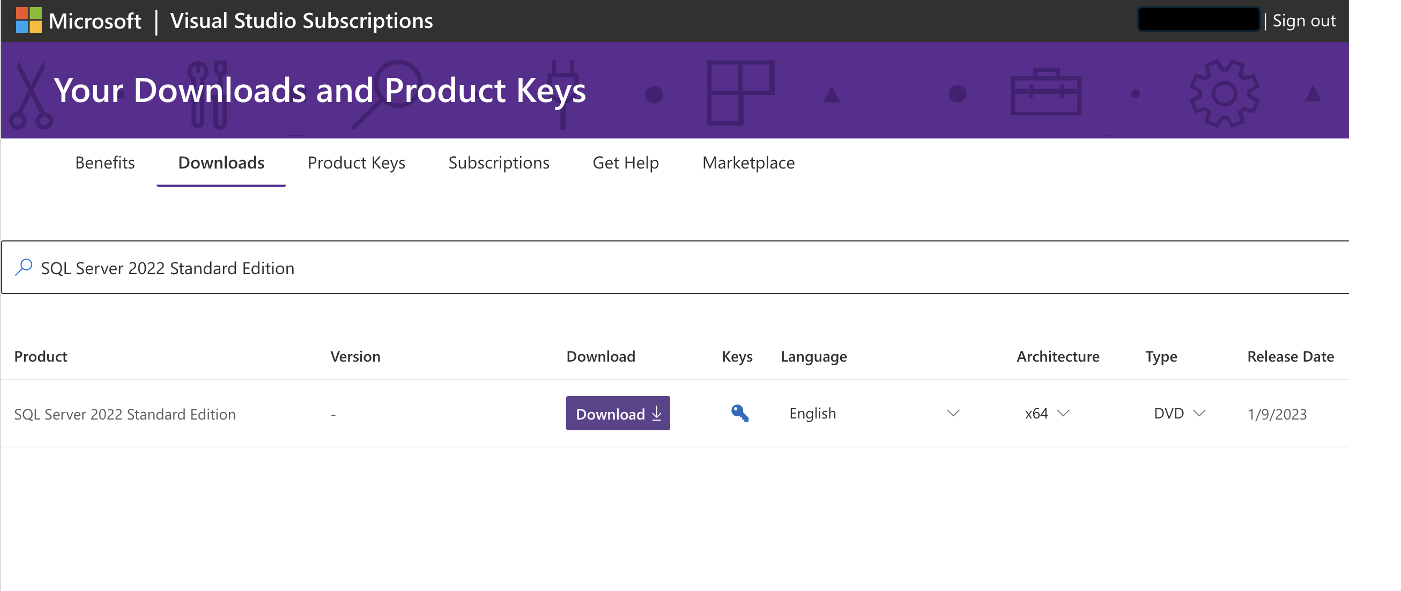Click the Release Date column header
1401x591 pixels.
(1290, 356)
